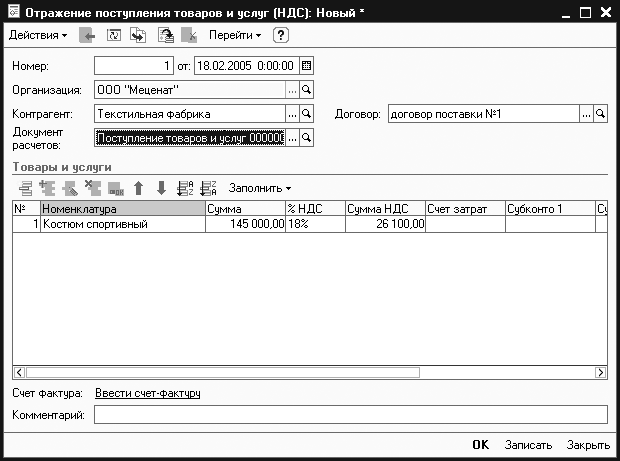Click the copy row icon in table toolbar
The width and height of the screenshot is (620, 461).
(47, 188)
